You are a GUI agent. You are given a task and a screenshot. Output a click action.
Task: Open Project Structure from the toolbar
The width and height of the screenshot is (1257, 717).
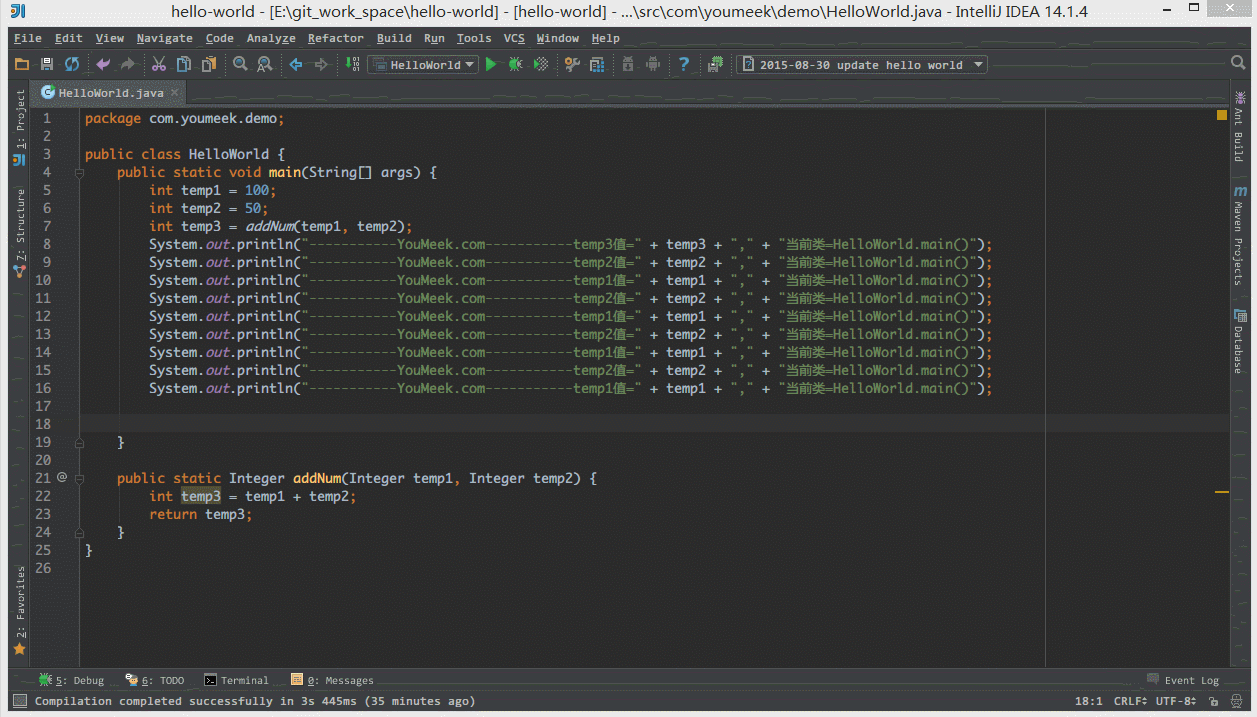(597, 63)
